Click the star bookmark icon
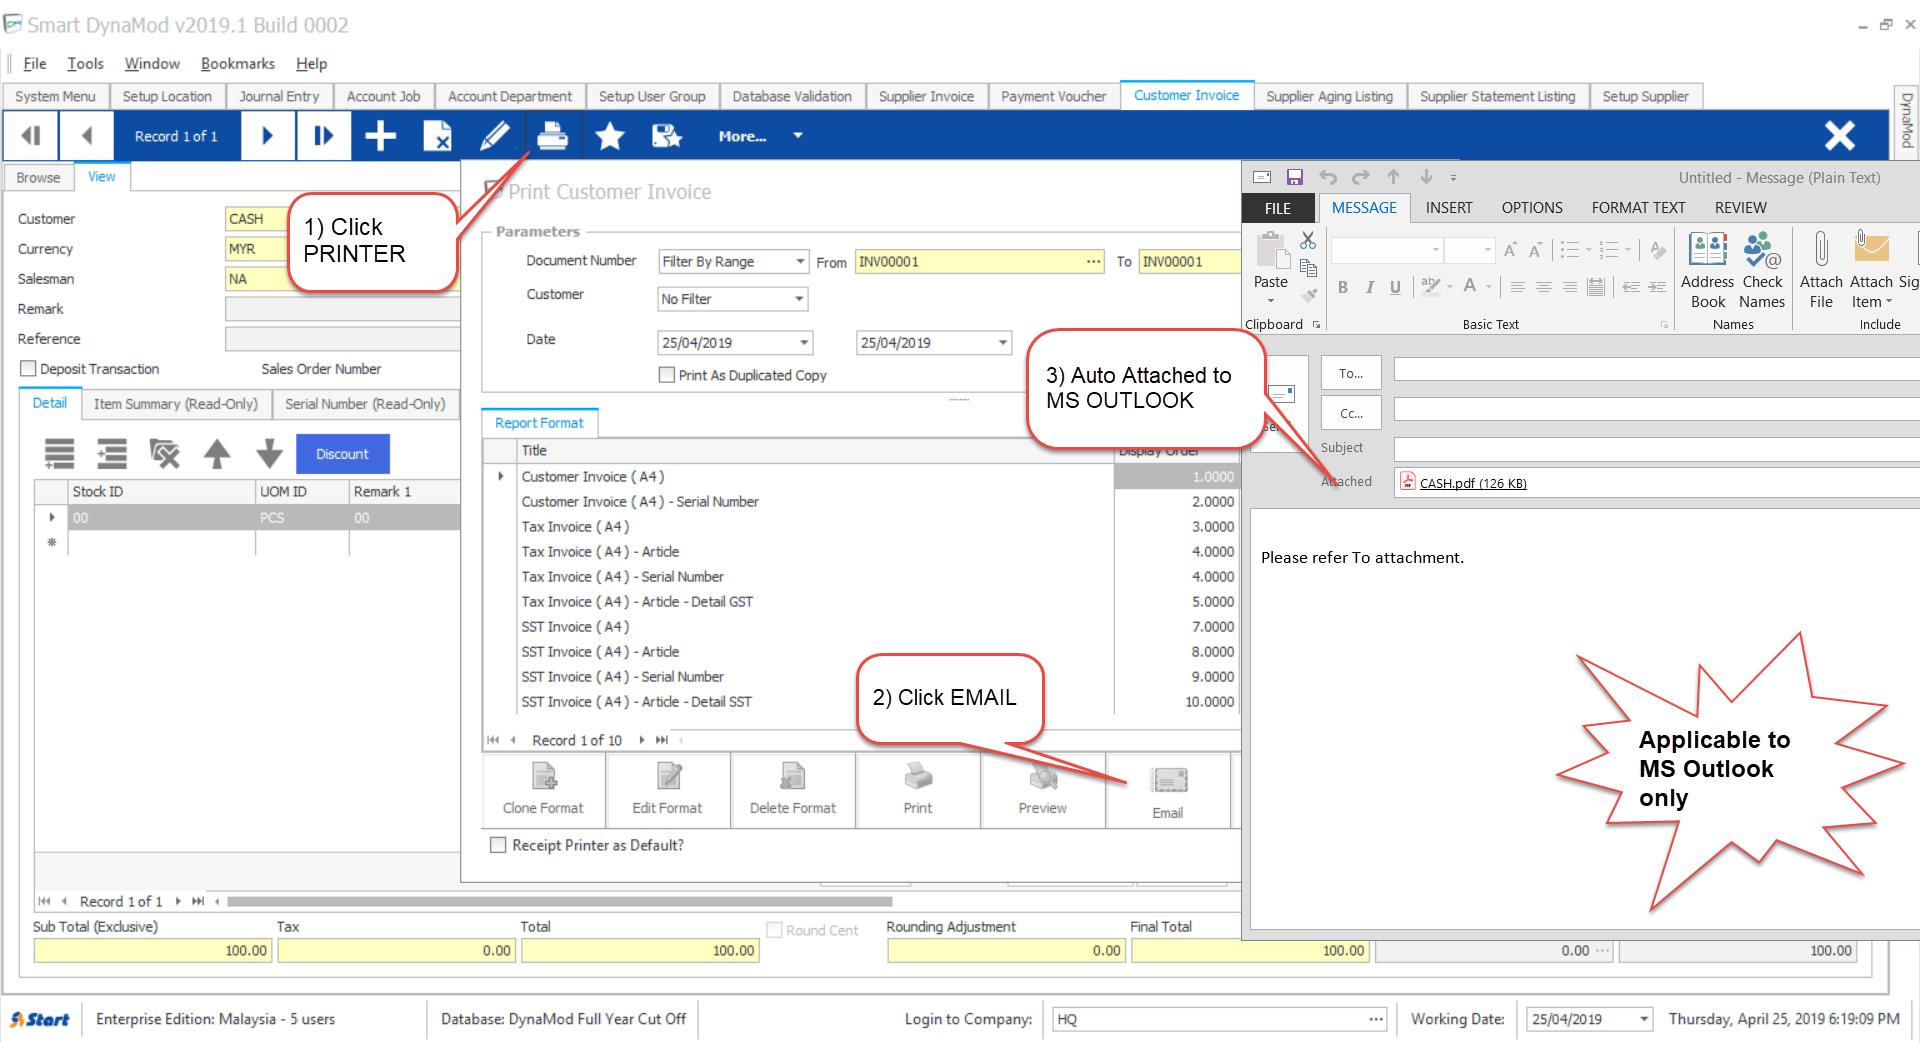Image resolution: width=1920 pixels, height=1042 pixels. (x=609, y=136)
